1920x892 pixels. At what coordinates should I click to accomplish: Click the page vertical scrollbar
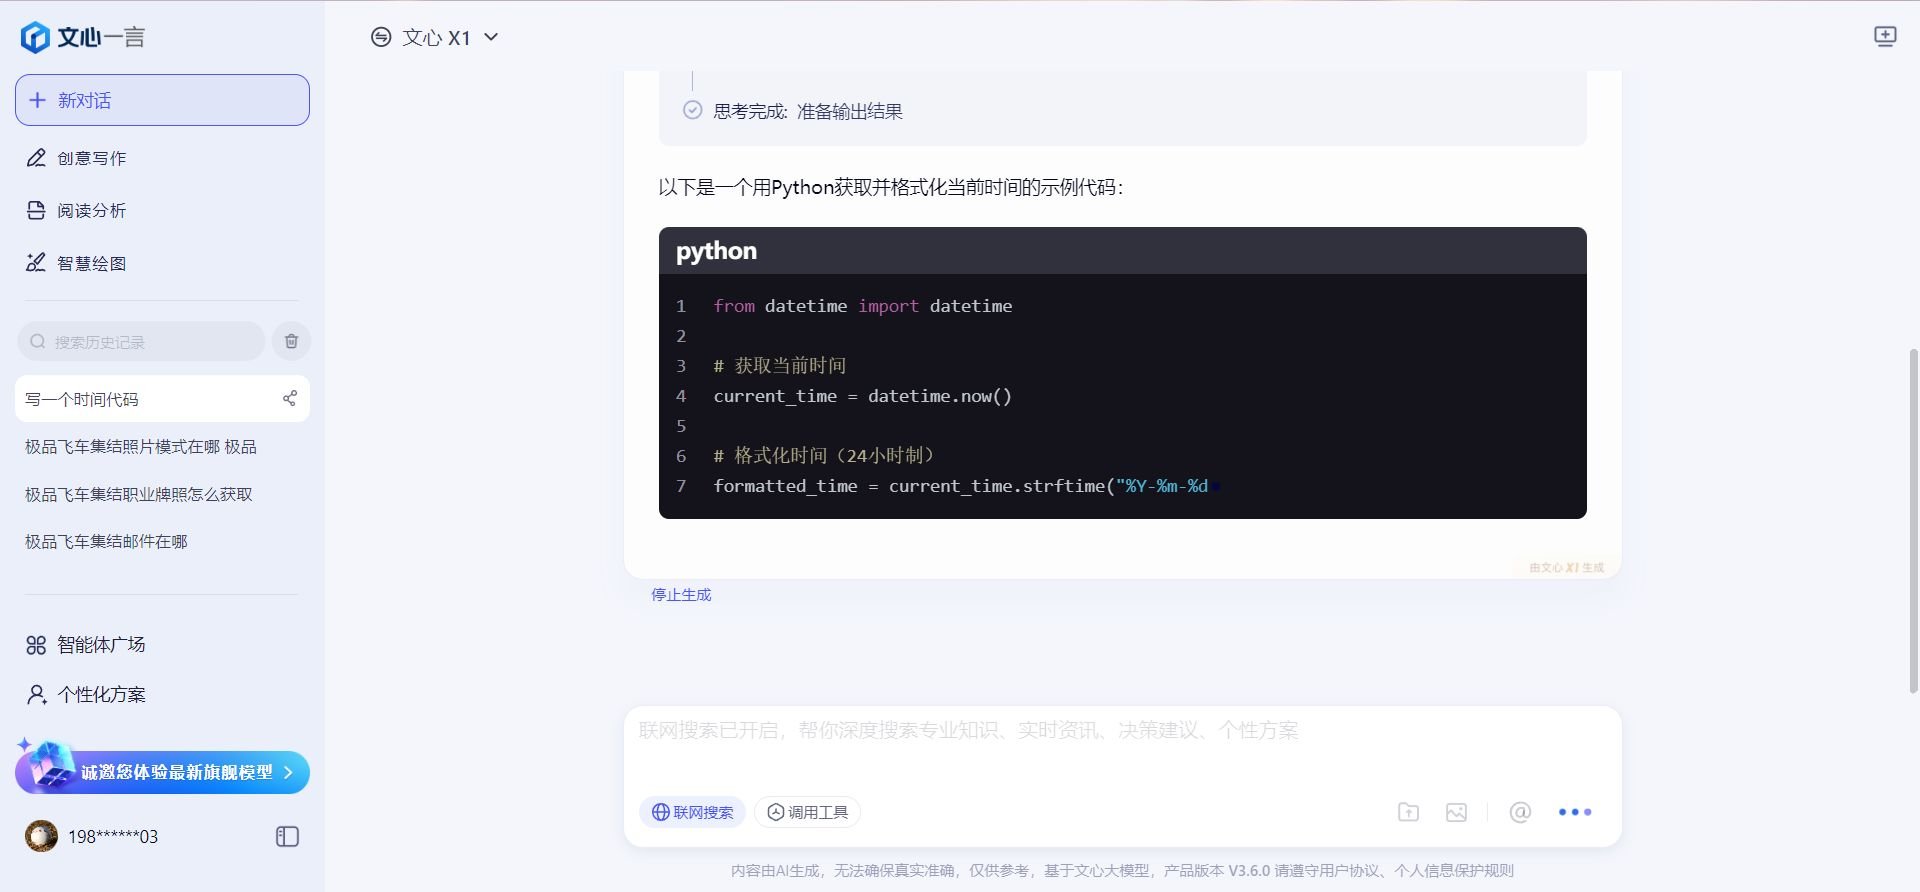[x=1913, y=520]
